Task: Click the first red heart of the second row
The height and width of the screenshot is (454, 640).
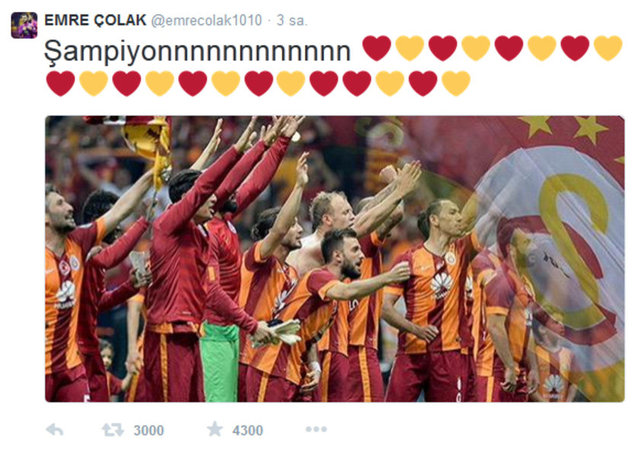Action: point(61,83)
